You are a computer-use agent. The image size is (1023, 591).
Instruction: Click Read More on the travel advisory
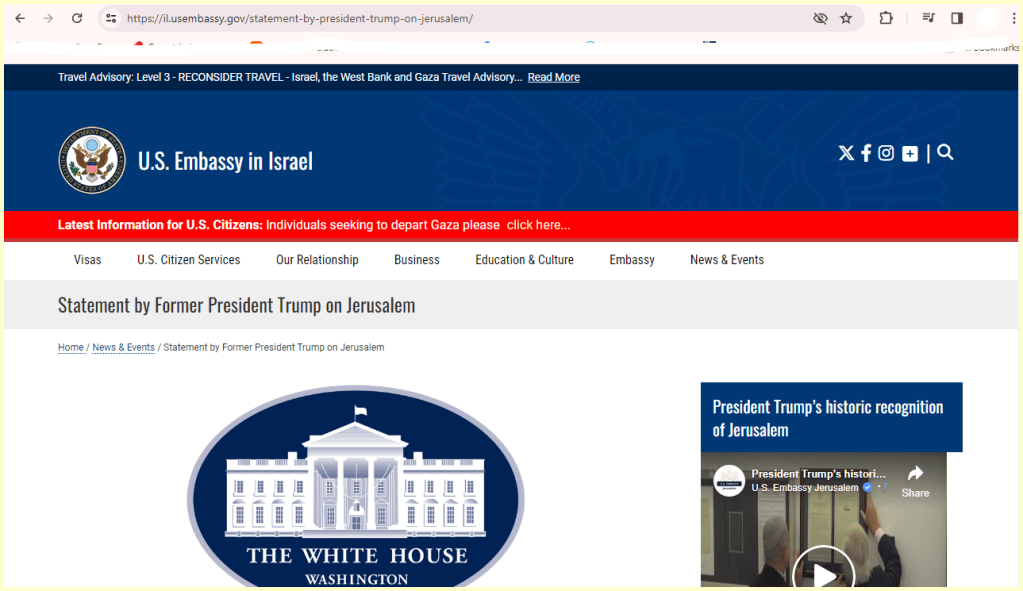point(553,77)
